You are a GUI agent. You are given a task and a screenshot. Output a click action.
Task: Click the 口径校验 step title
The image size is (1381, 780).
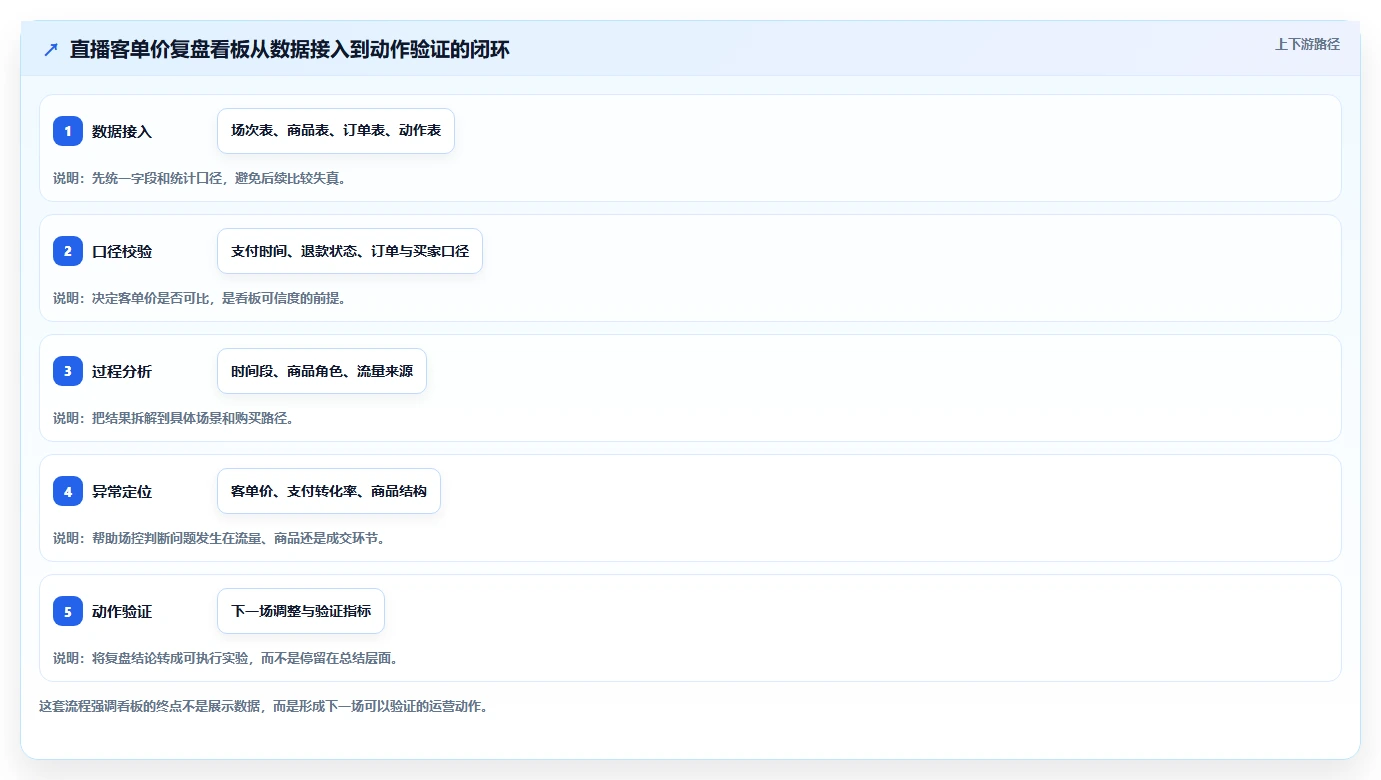click(x=122, y=251)
